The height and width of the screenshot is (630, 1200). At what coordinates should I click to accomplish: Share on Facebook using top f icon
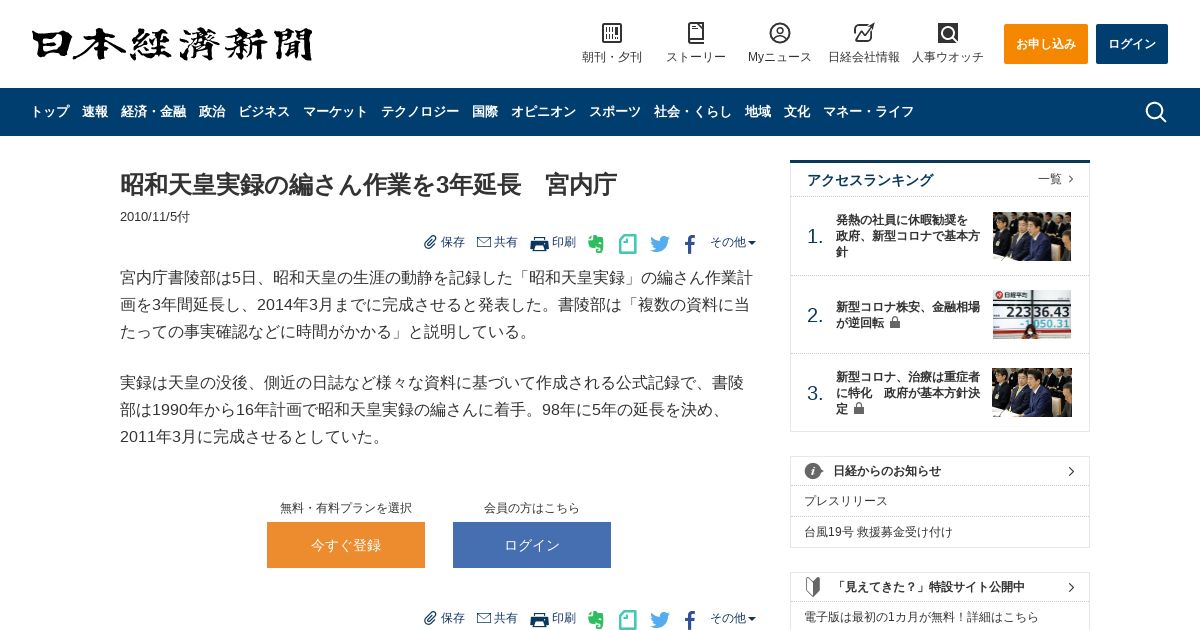[x=690, y=244]
